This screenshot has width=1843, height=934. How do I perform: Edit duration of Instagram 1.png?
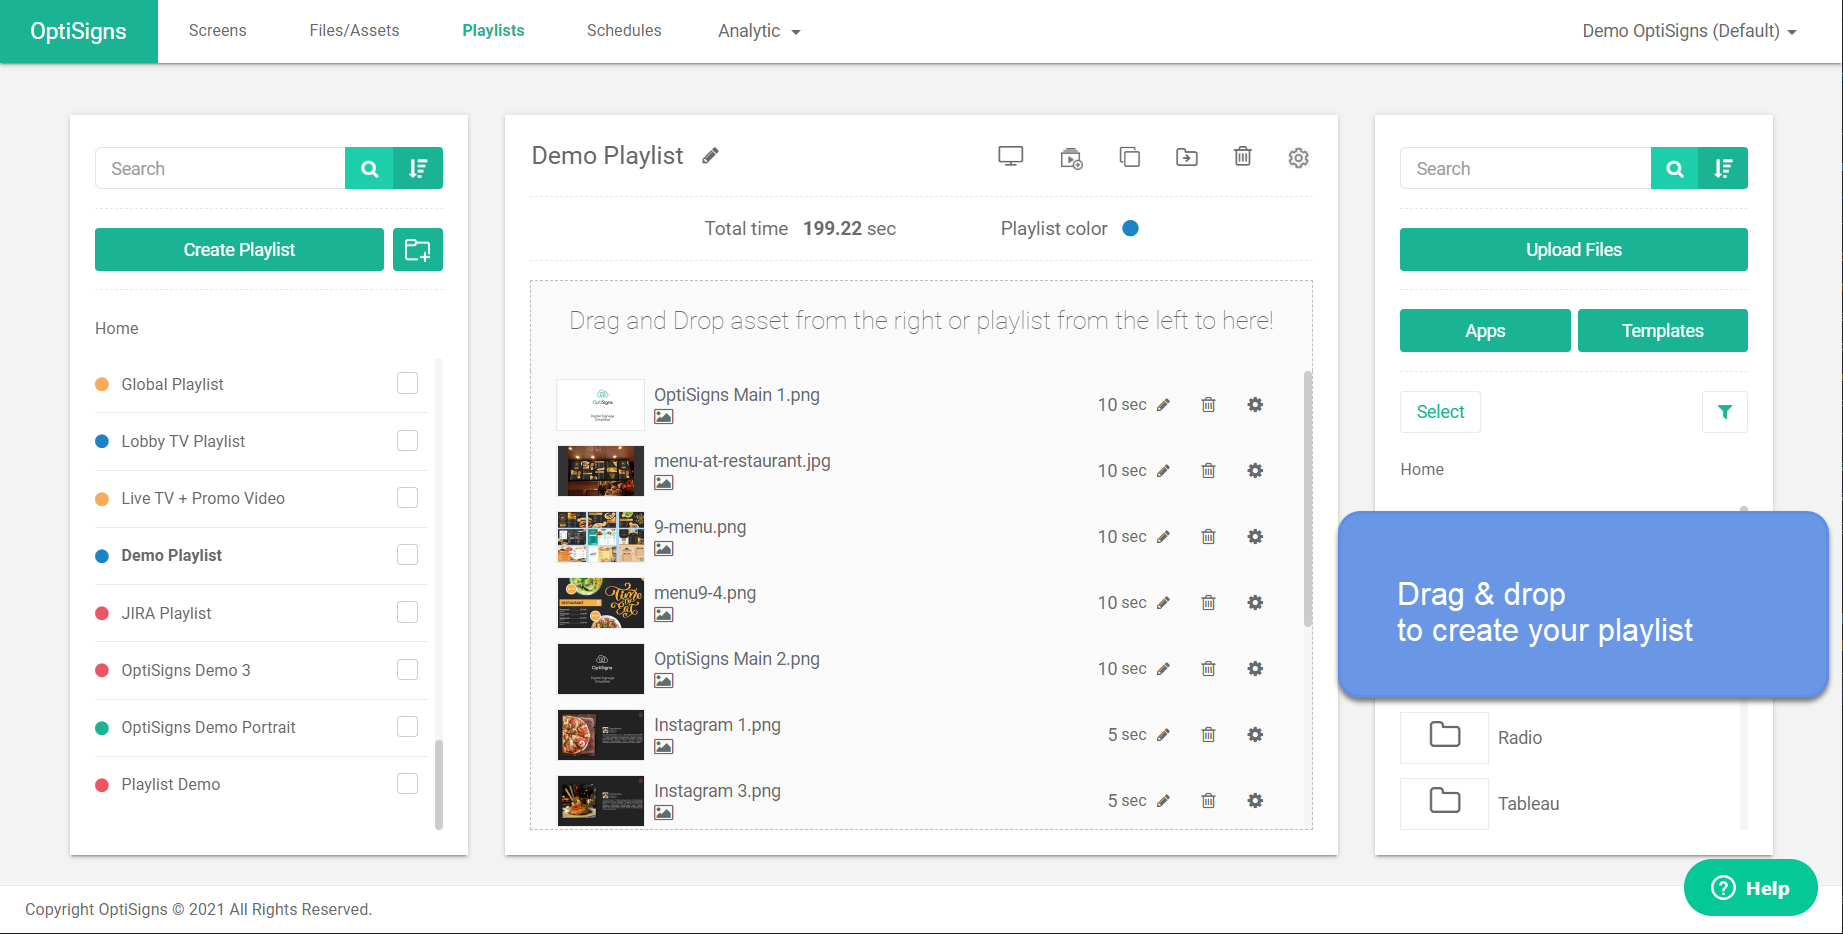click(x=1163, y=735)
